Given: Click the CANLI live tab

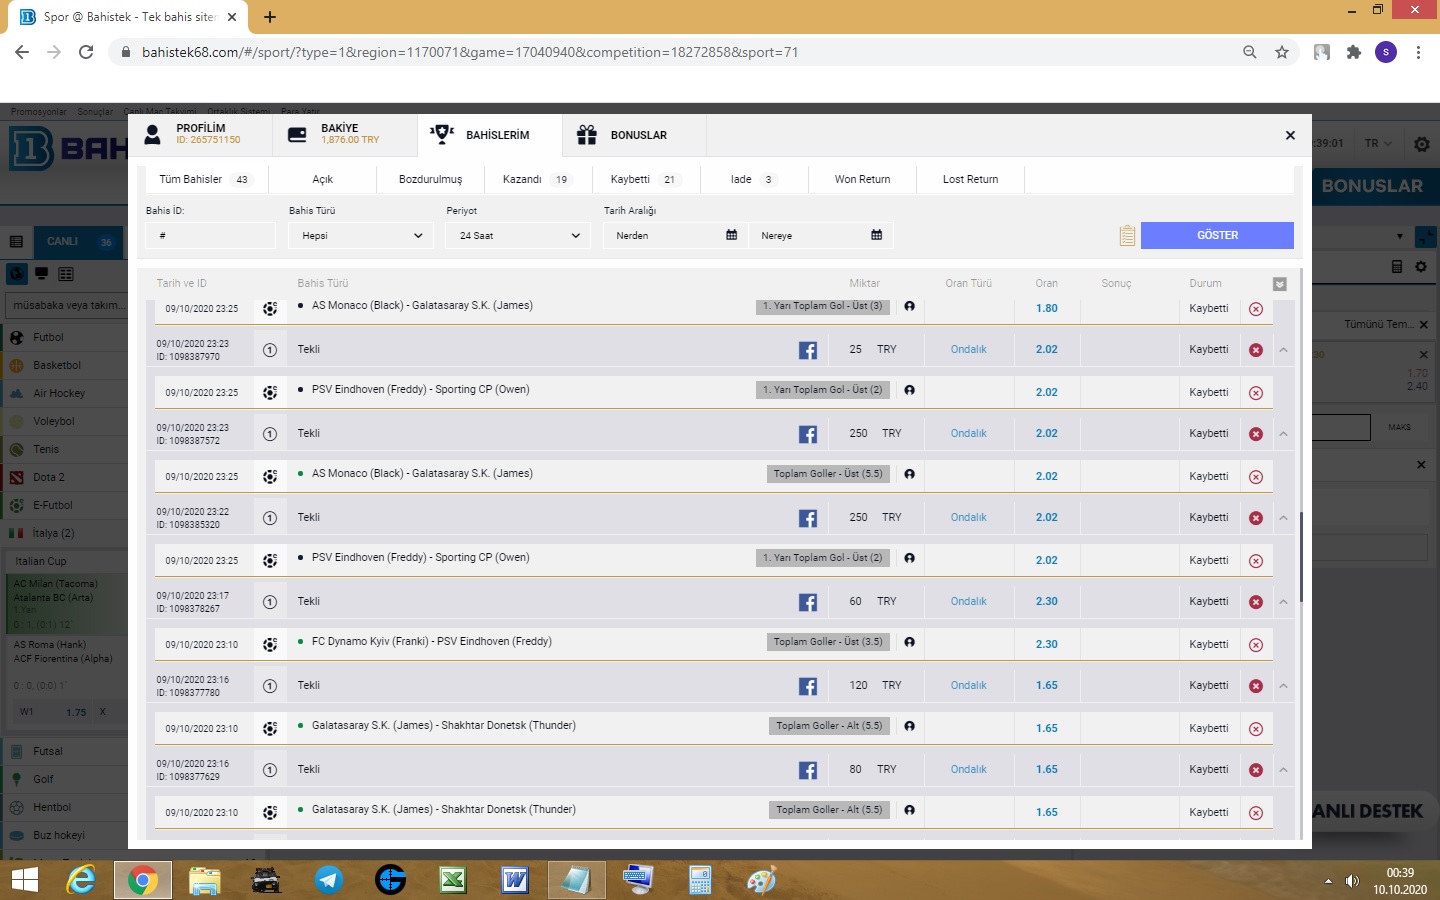Looking at the screenshot, I should (79, 241).
